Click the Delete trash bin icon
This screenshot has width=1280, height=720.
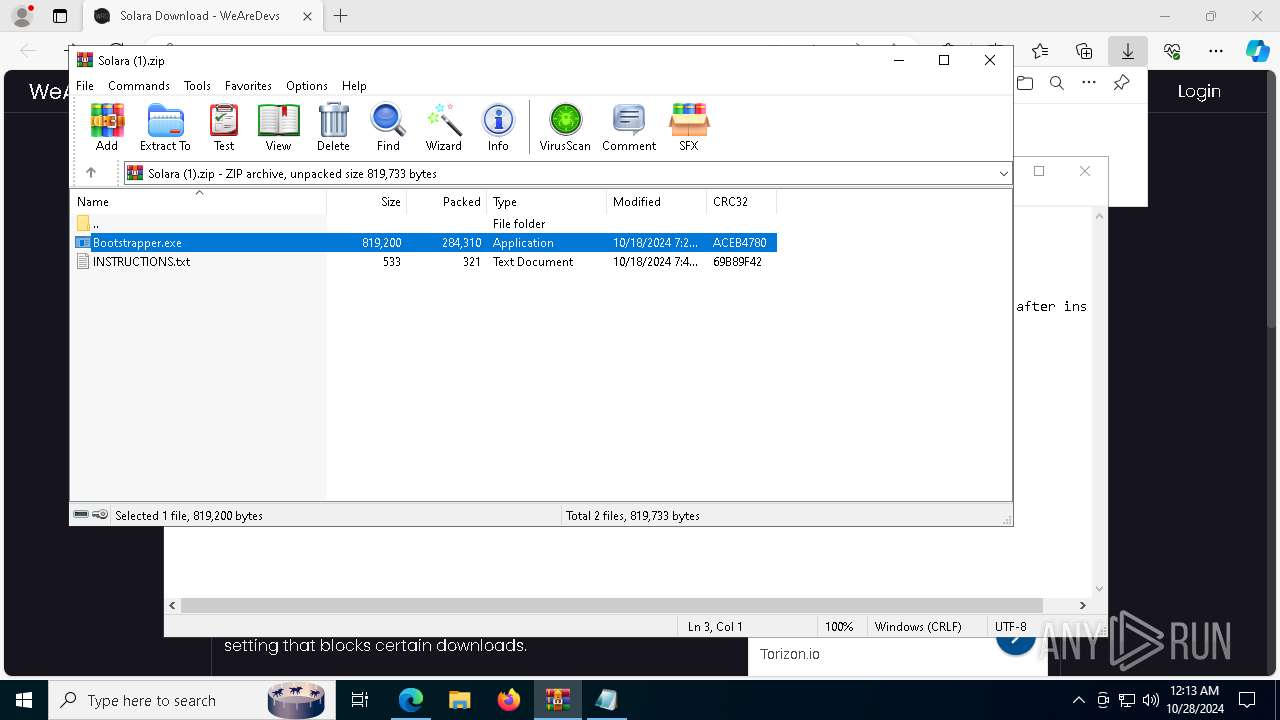333,127
